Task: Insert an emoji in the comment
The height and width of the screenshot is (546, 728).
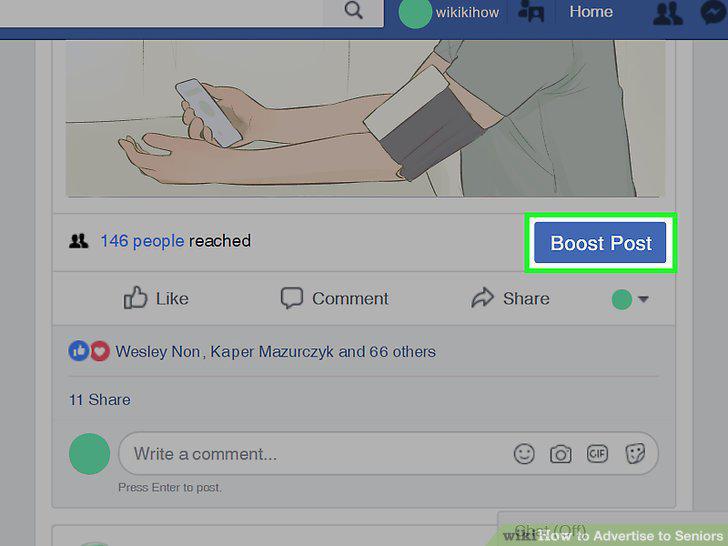Action: [524, 454]
